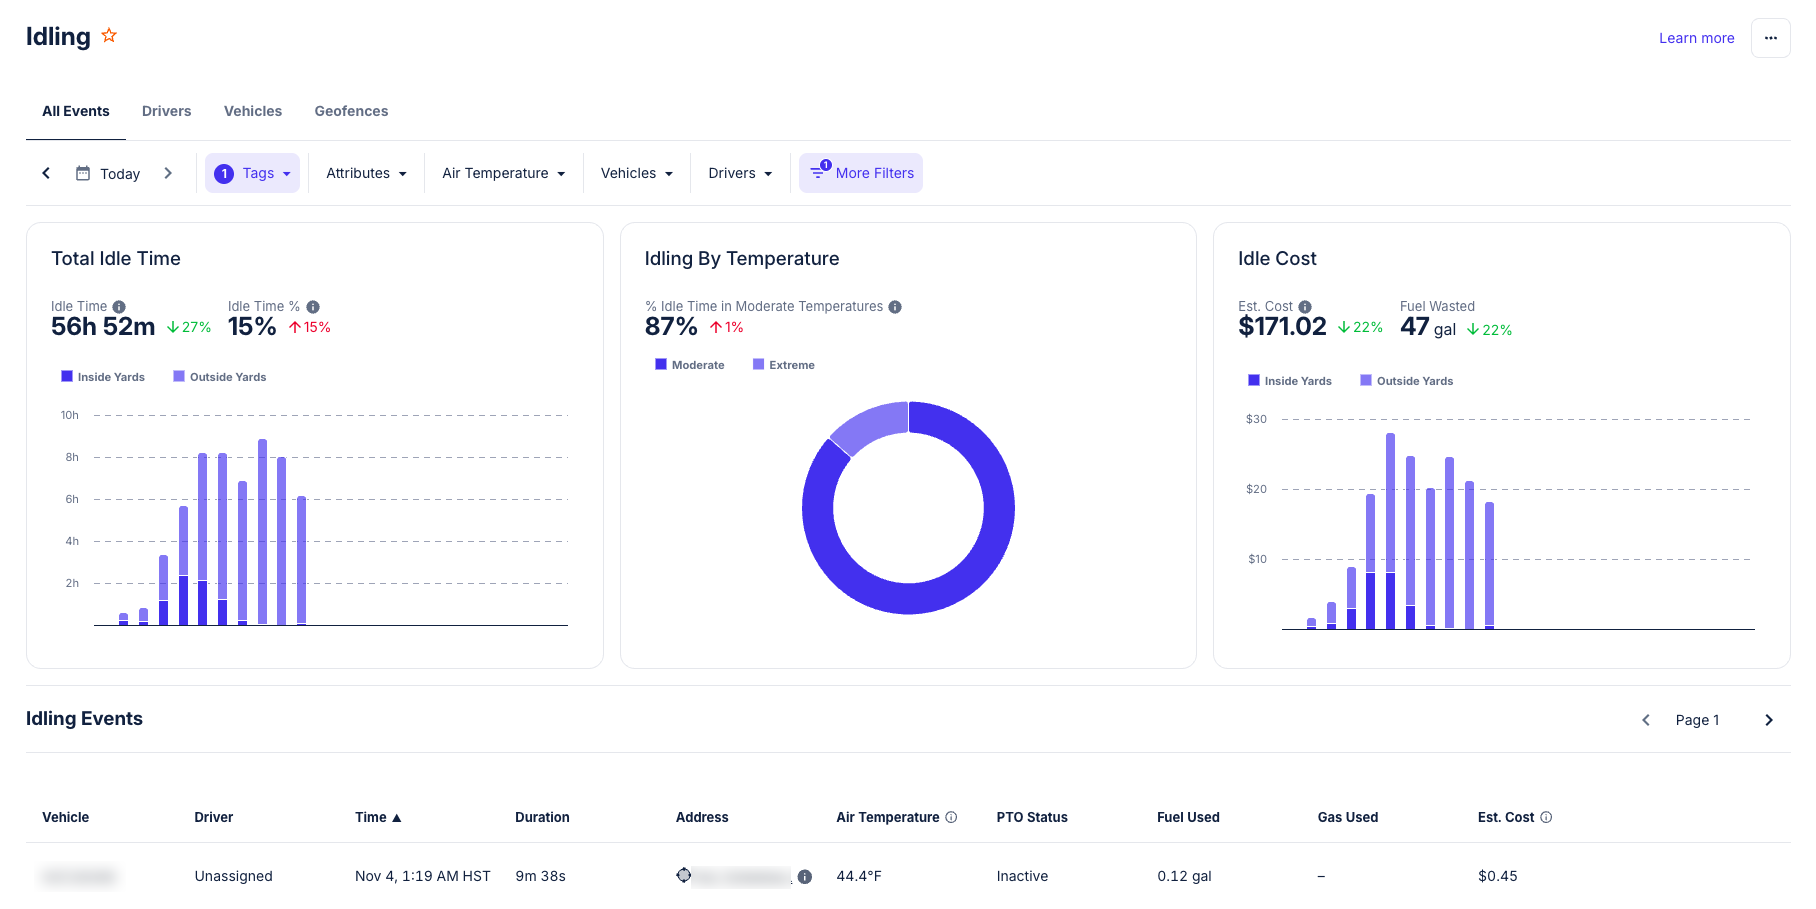1816x909 pixels.
Task: Switch to the Geofences tab
Action: 351,111
